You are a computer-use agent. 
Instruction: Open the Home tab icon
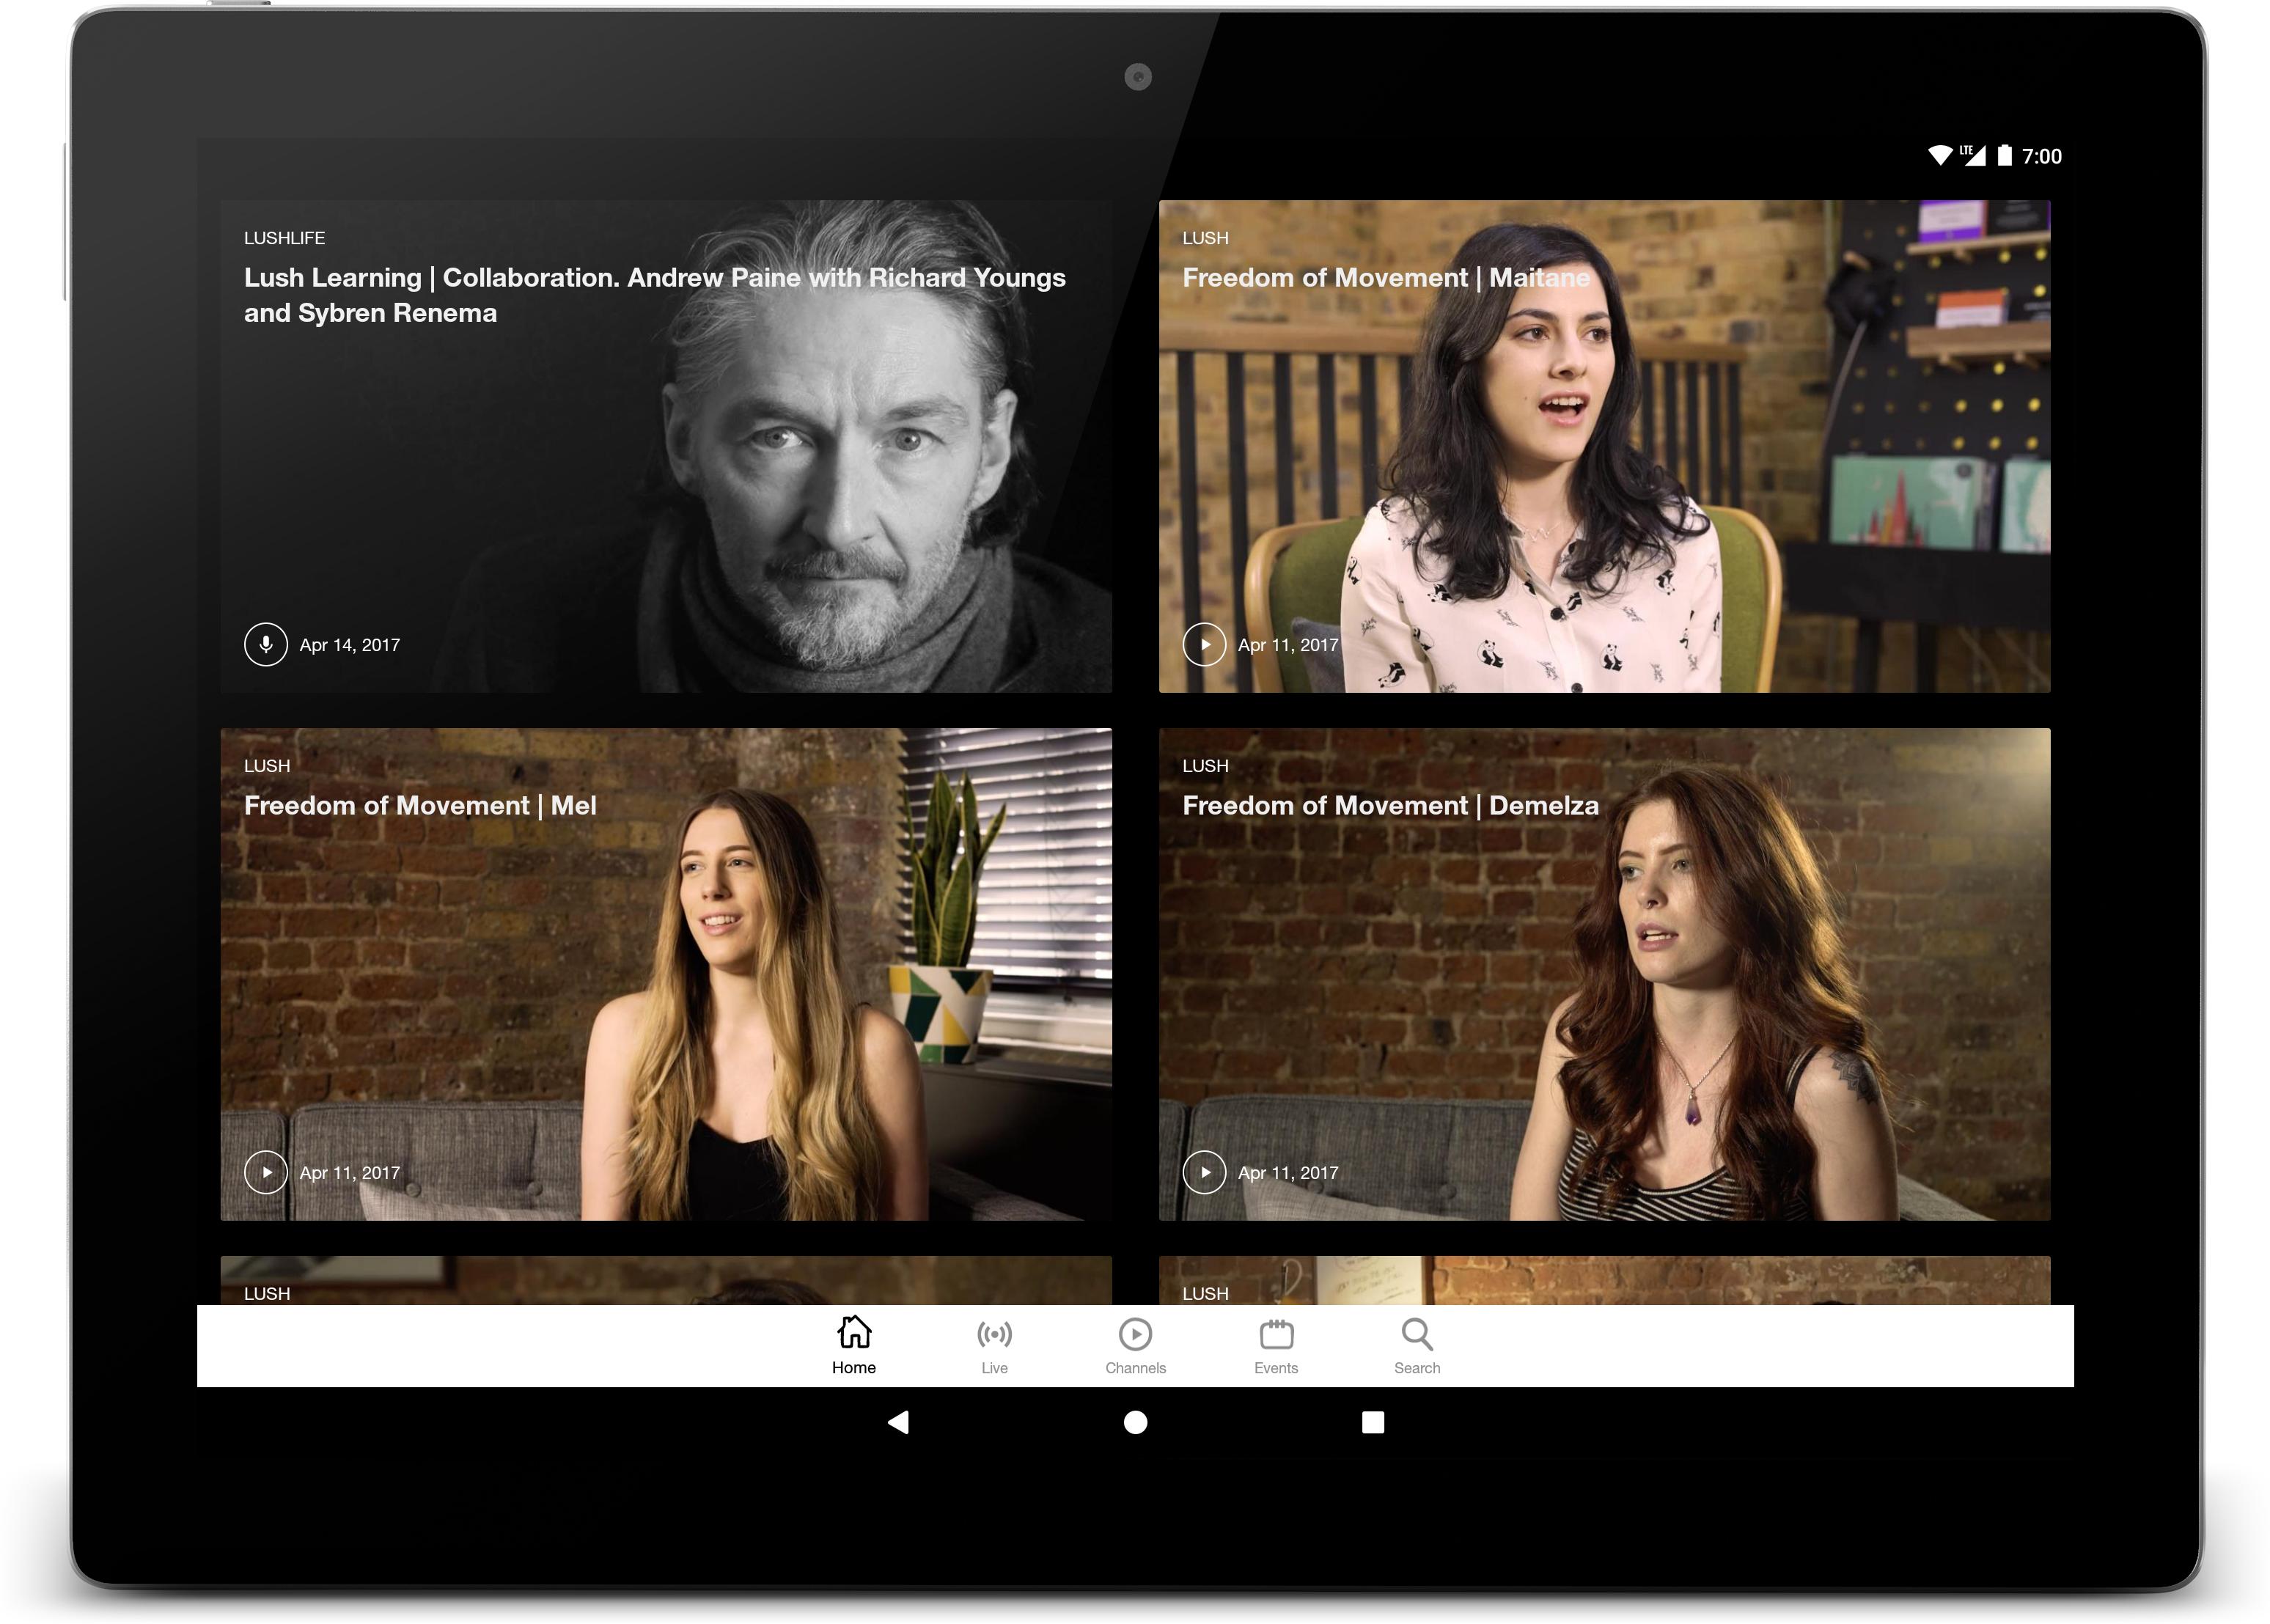[x=854, y=1333]
